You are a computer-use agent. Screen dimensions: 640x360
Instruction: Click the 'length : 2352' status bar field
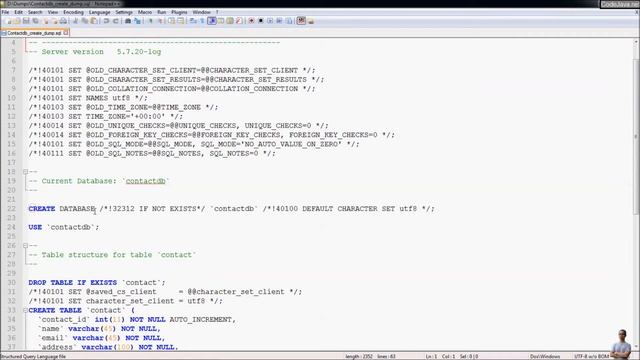click(359, 356)
